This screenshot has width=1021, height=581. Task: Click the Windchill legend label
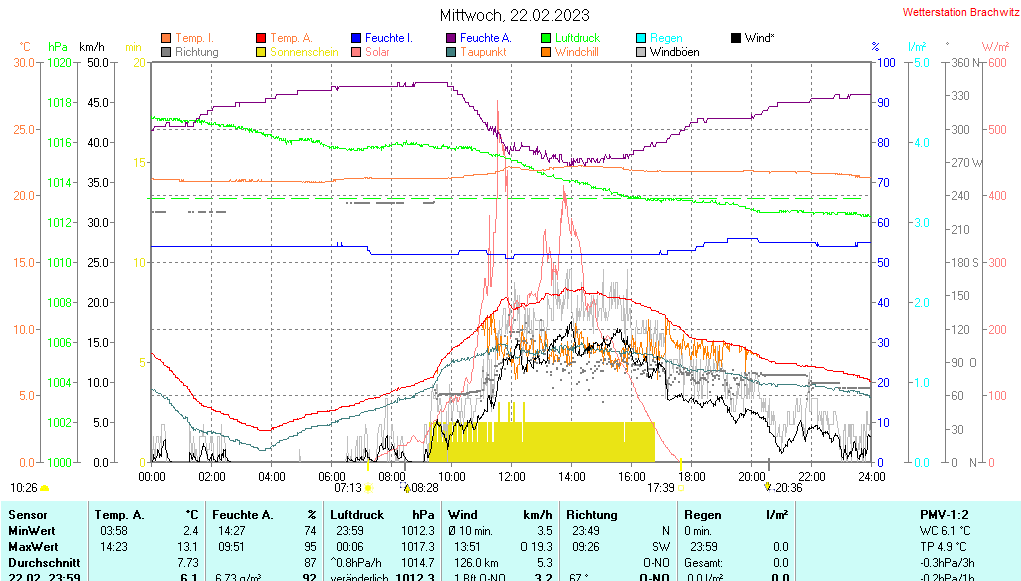tap(576, 52)
